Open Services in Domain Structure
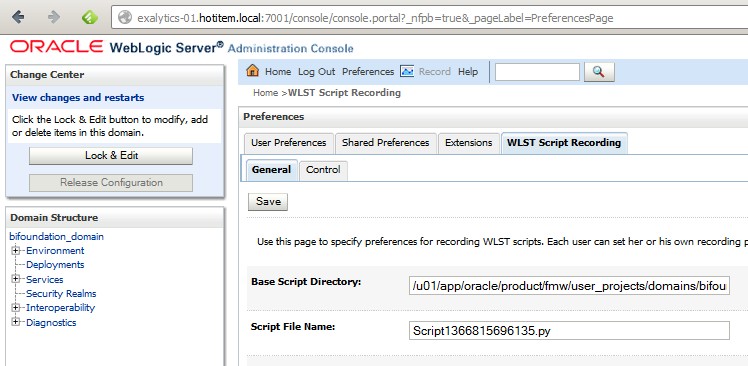This screenshot has height=366, width=748. click(44, 279)
